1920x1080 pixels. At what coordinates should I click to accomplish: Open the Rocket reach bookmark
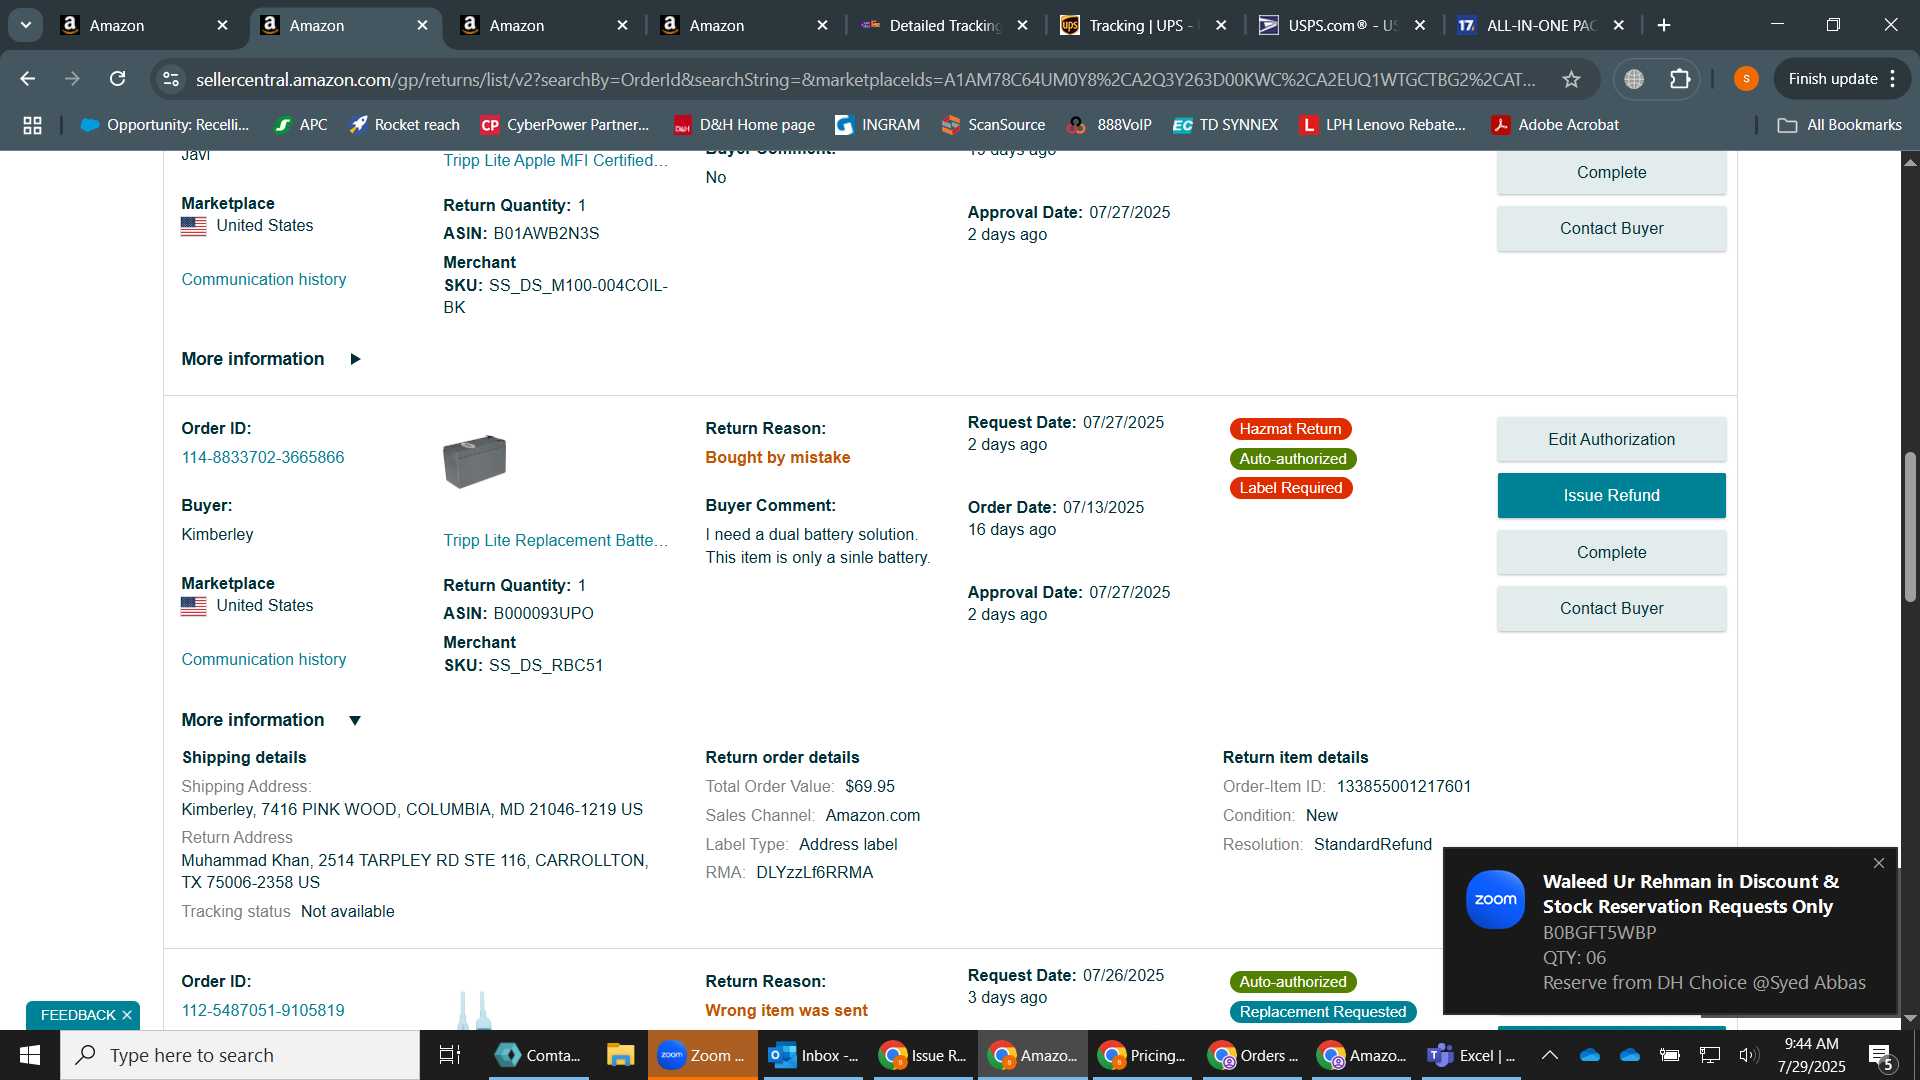coord(404,125)
